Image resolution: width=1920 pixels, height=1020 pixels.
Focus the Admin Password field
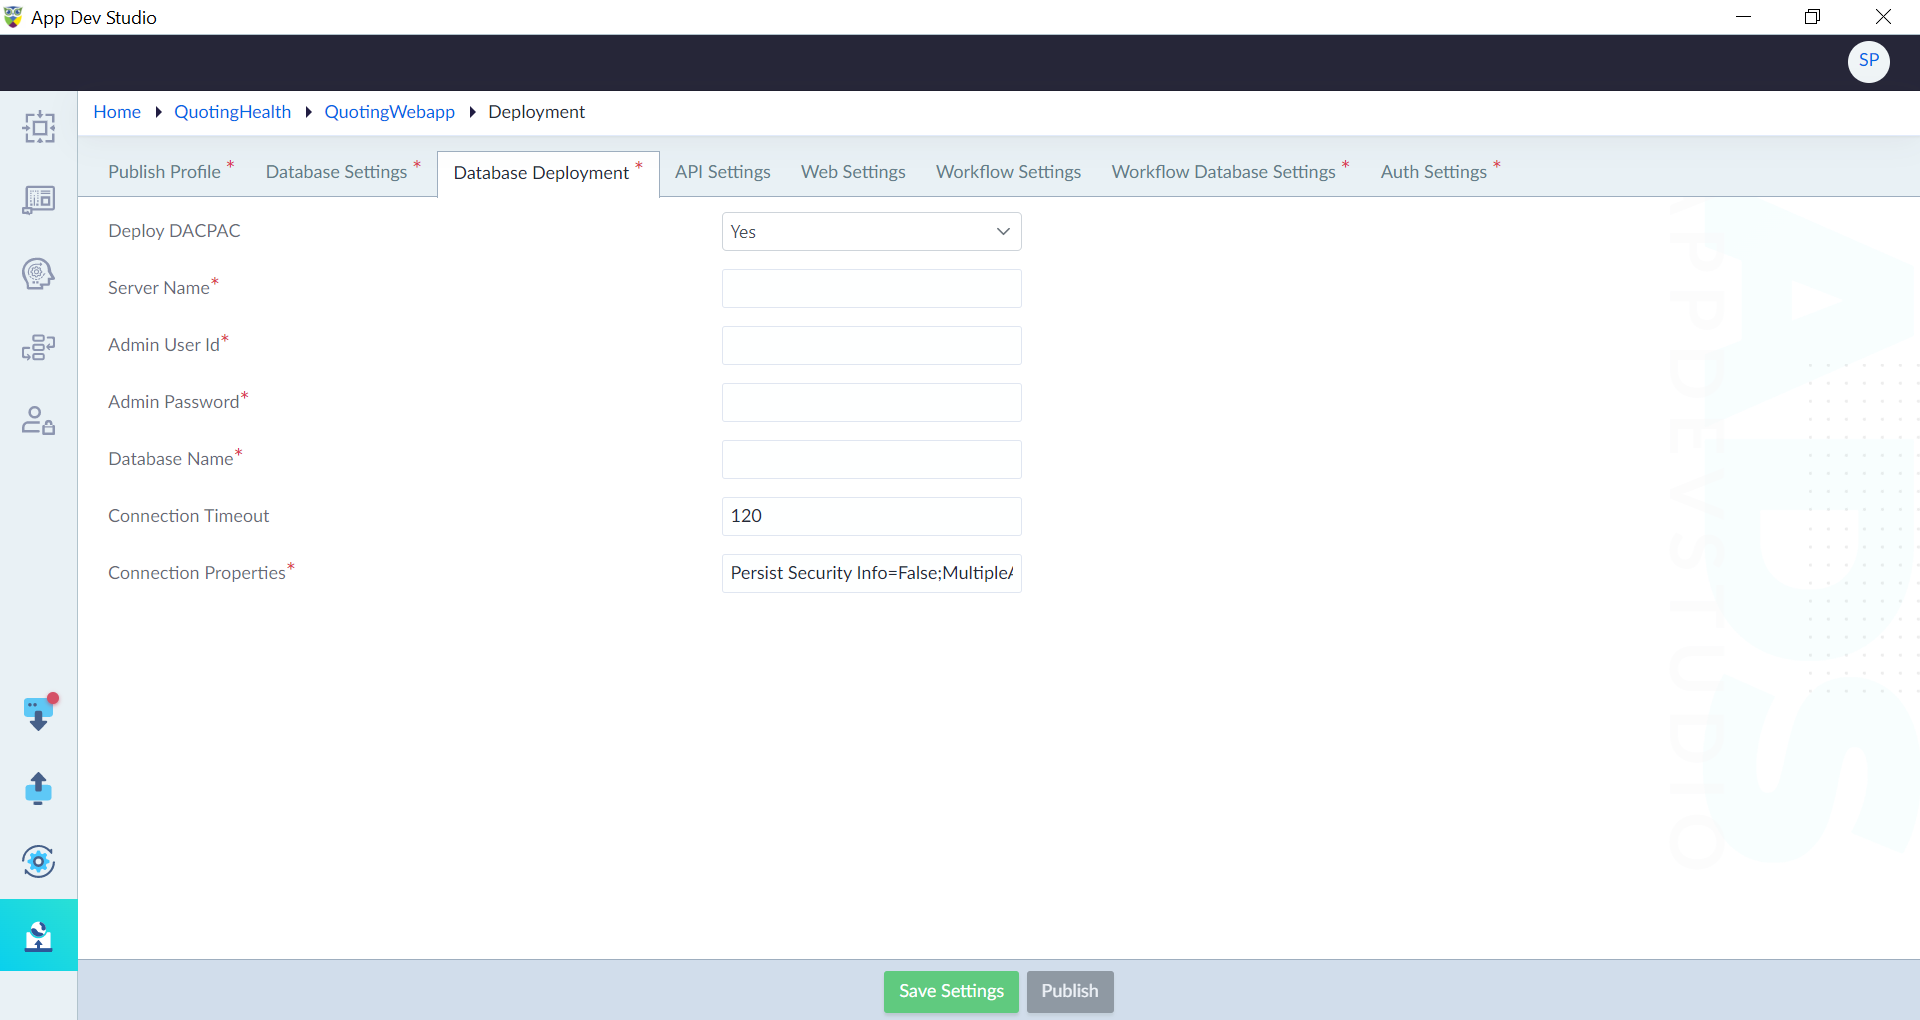871,403
